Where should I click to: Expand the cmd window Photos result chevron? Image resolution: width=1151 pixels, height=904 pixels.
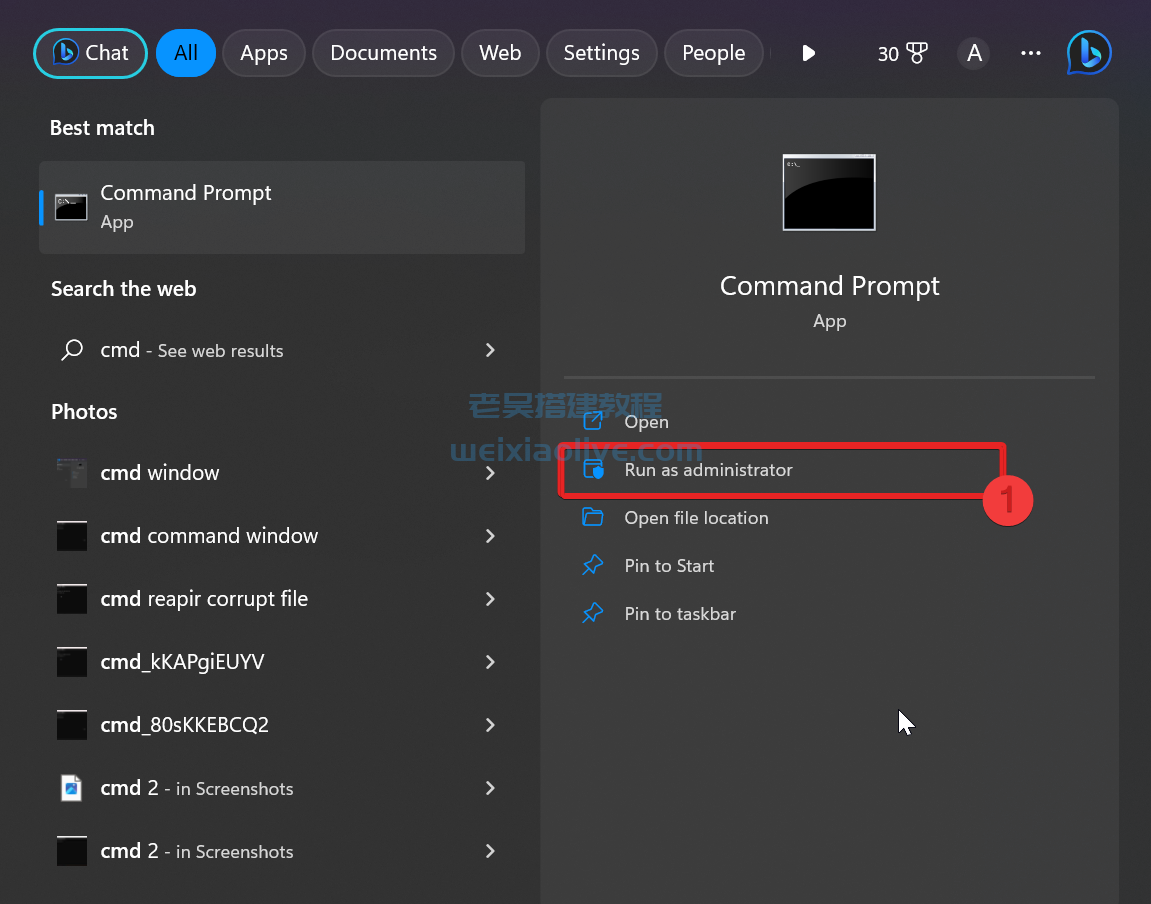tap(489, 473)
